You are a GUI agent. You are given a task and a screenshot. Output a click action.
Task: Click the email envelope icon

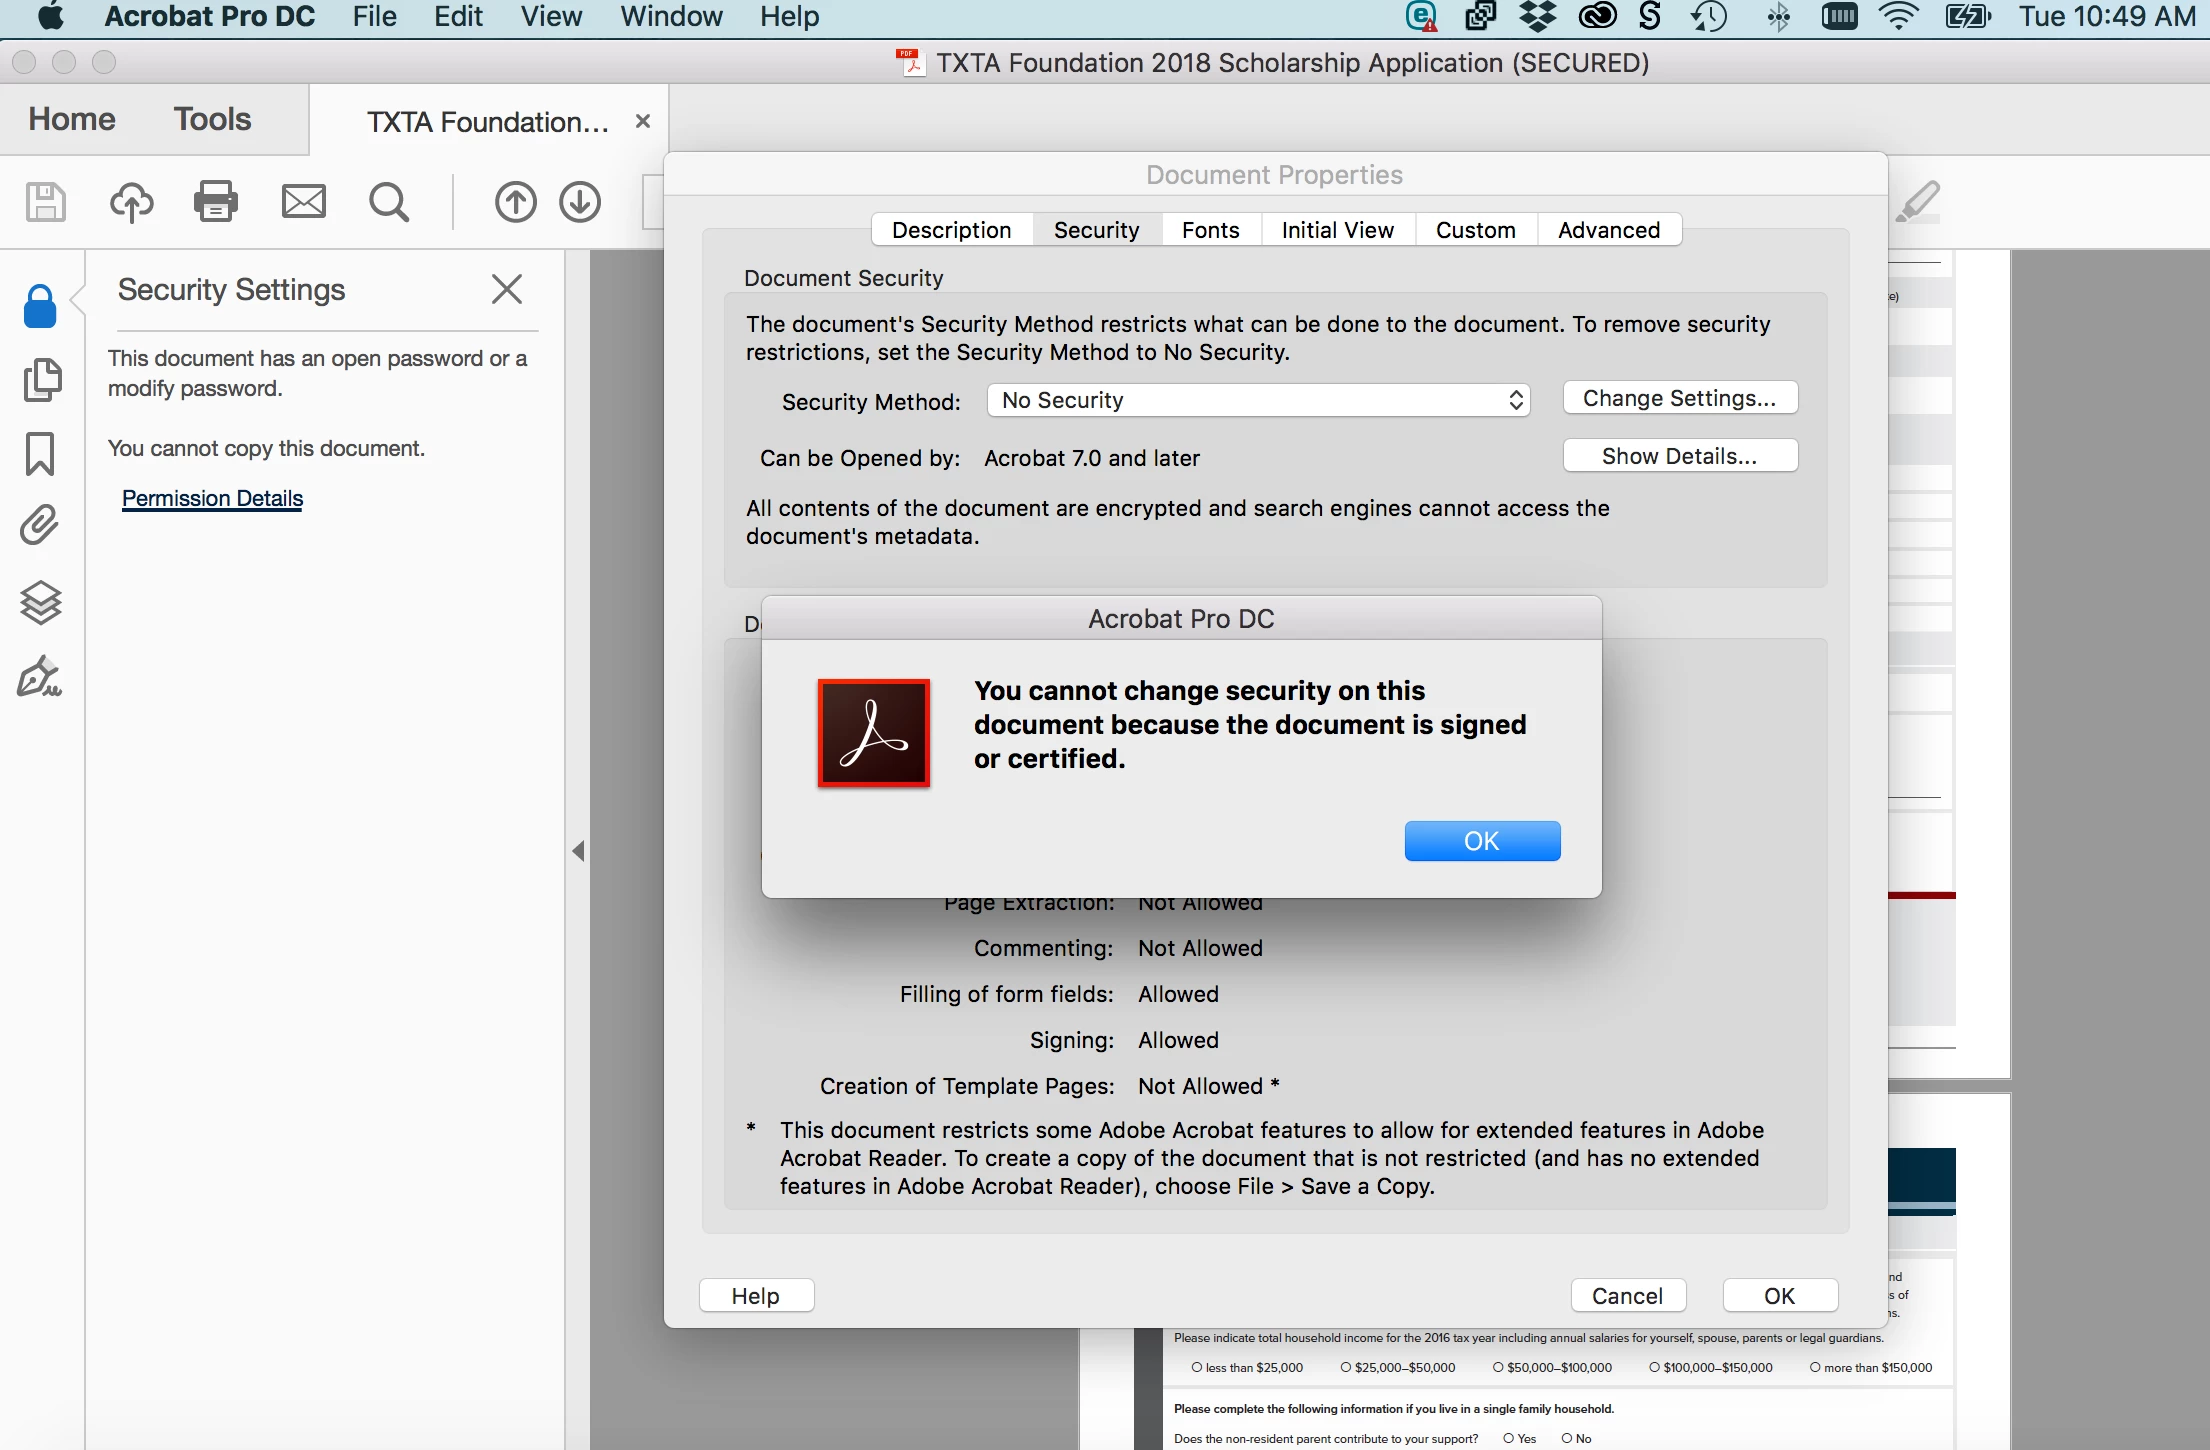[303, 202]
